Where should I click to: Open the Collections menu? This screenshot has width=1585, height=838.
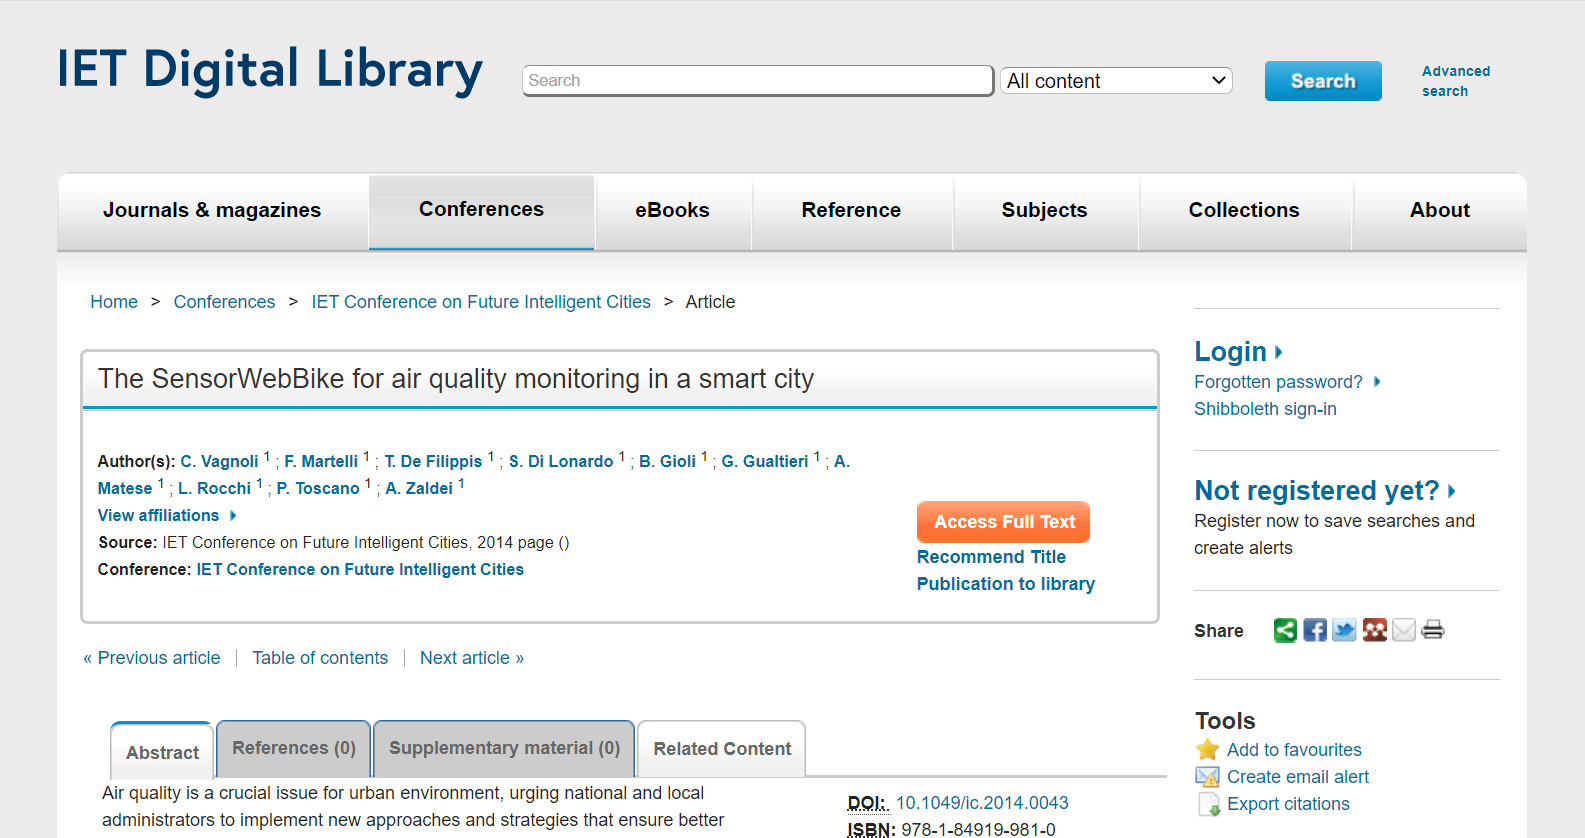(1244, 210)
